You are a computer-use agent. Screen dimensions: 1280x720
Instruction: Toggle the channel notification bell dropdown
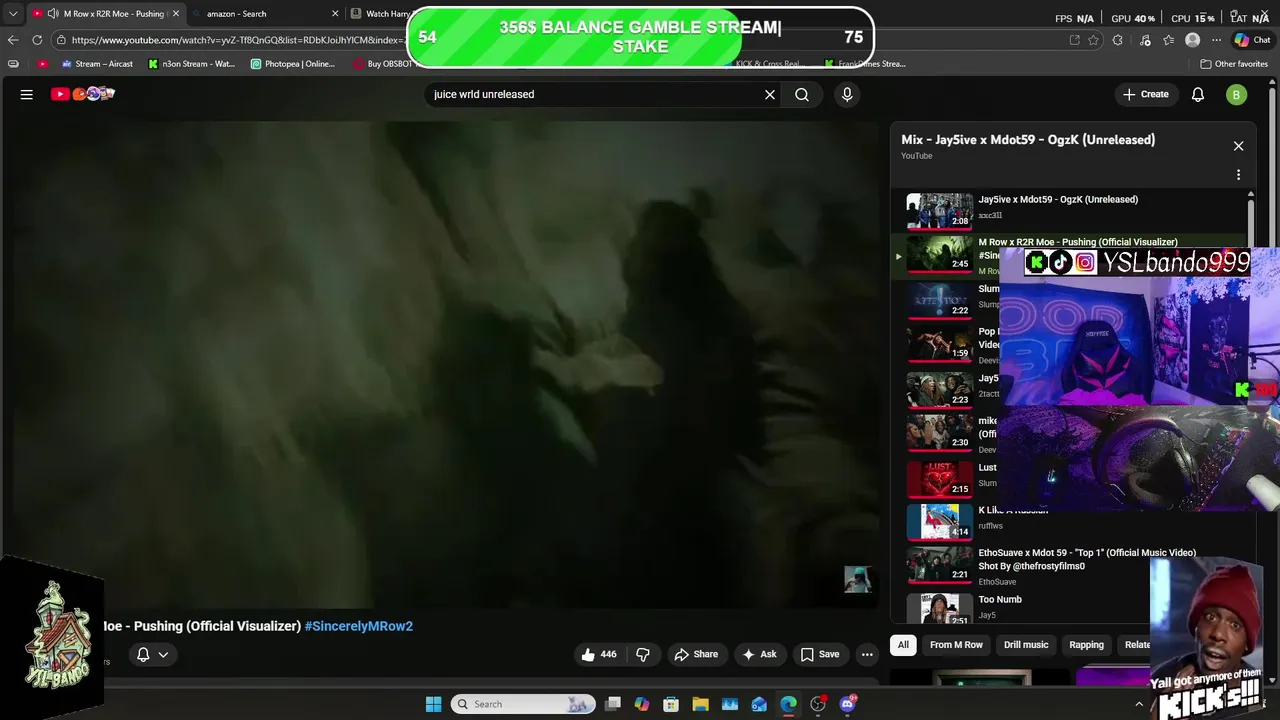151,654
